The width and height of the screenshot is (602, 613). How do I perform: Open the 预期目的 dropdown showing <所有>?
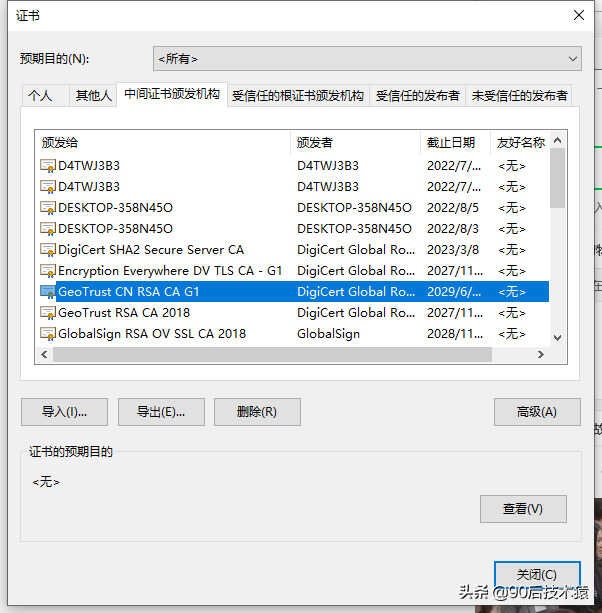367,59
